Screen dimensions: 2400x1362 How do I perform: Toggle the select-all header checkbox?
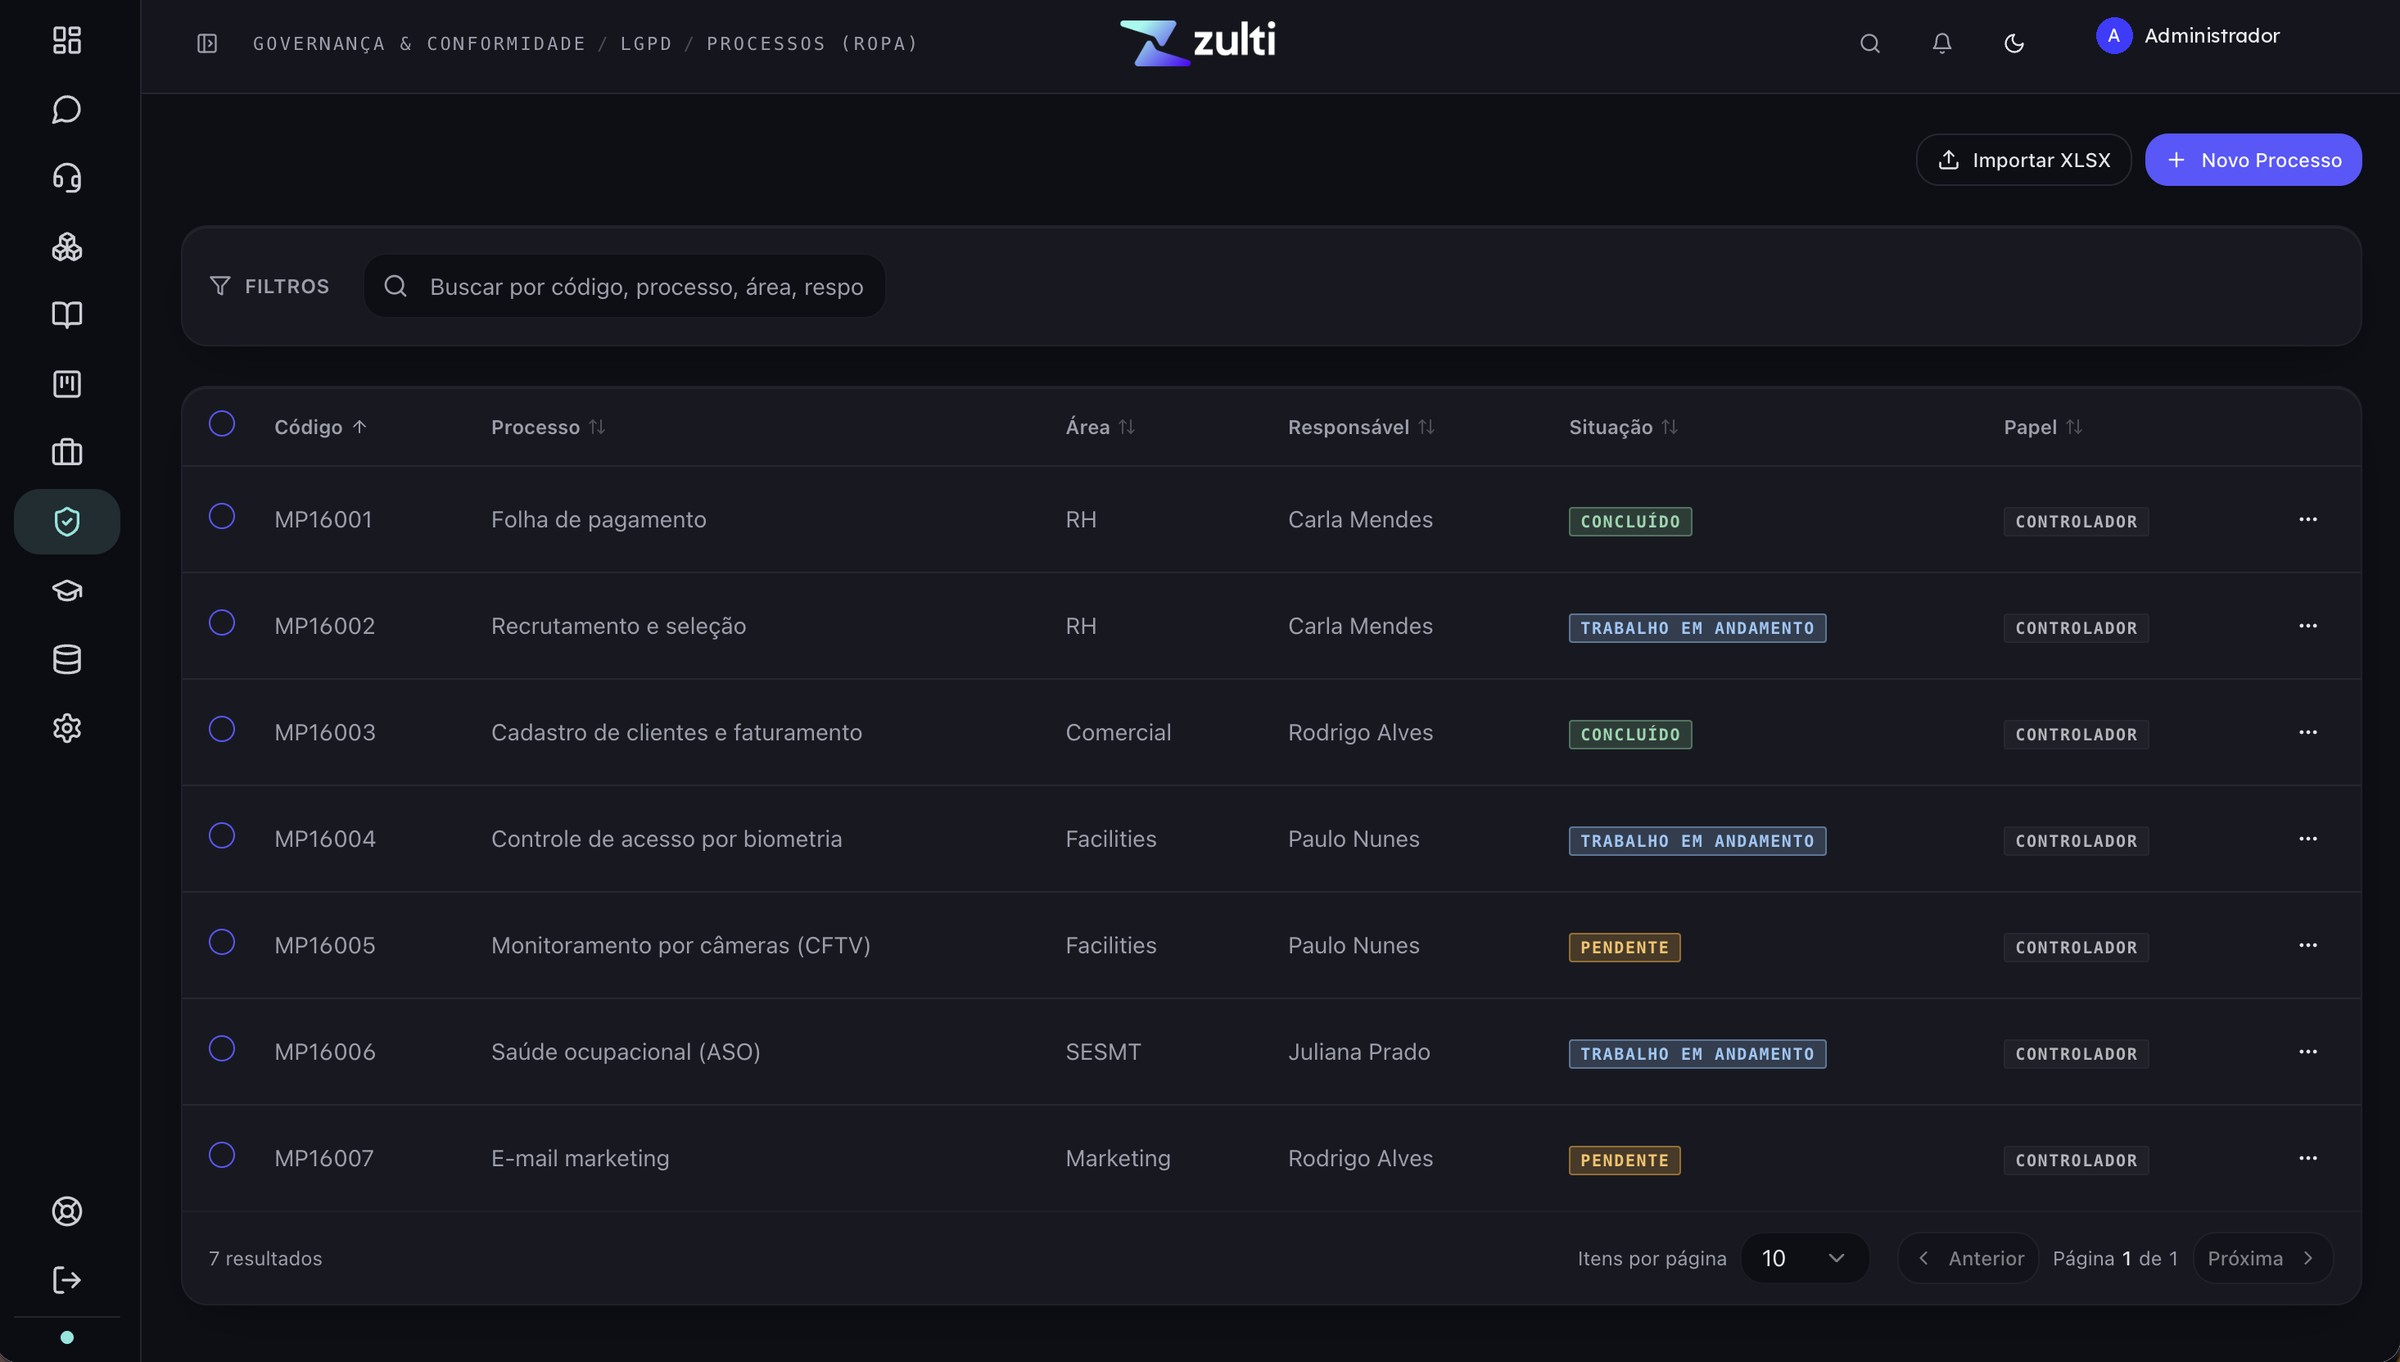pyautogui.click(x=222, y=424)
